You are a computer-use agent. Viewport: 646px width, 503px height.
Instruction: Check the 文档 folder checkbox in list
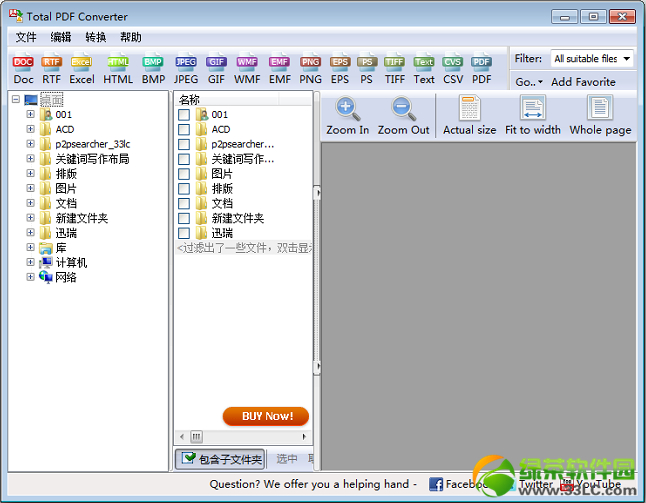pos(184,204)
